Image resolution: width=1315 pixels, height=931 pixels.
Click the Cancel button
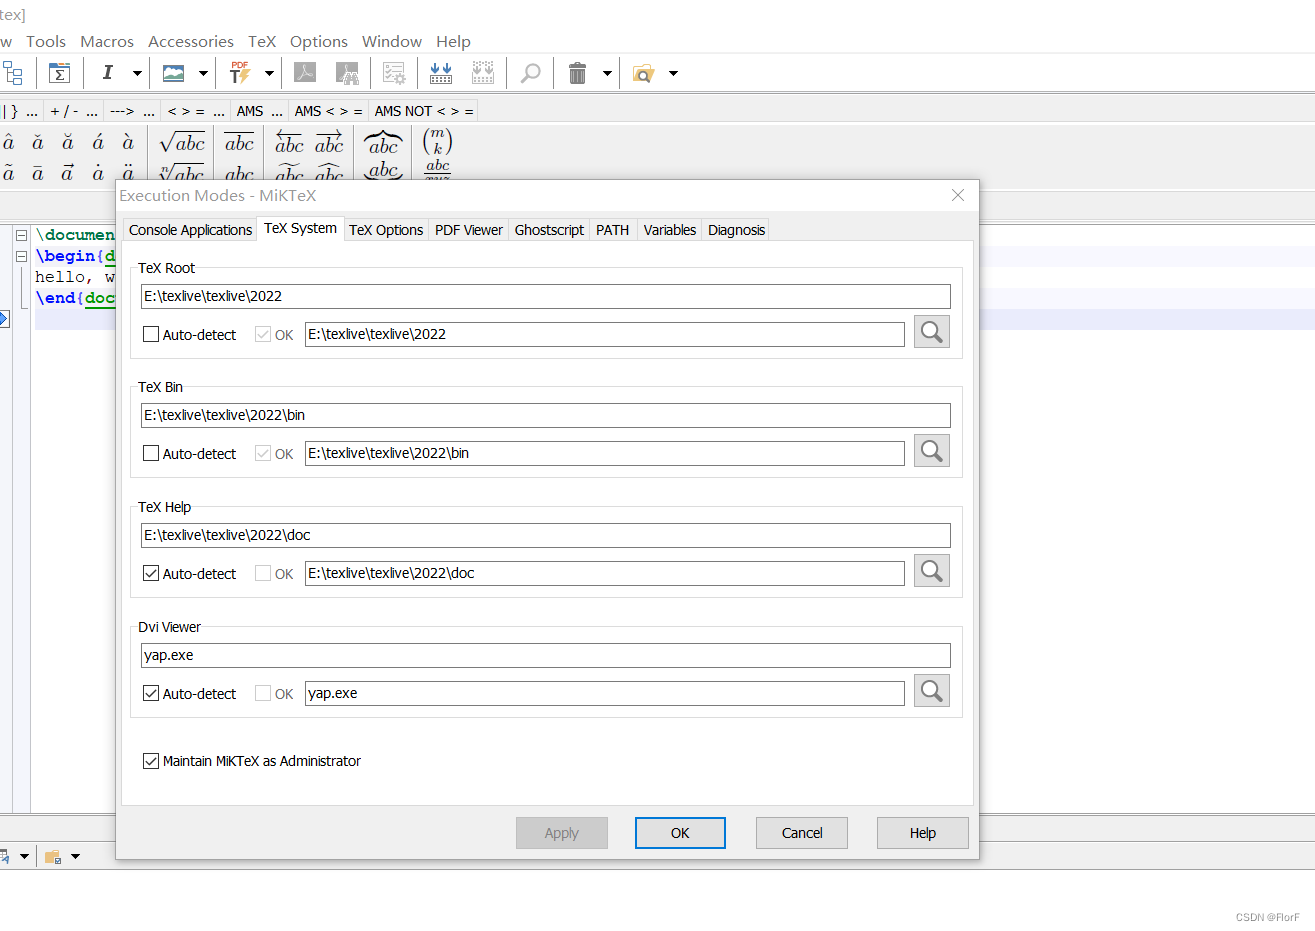tap(802, 833)
